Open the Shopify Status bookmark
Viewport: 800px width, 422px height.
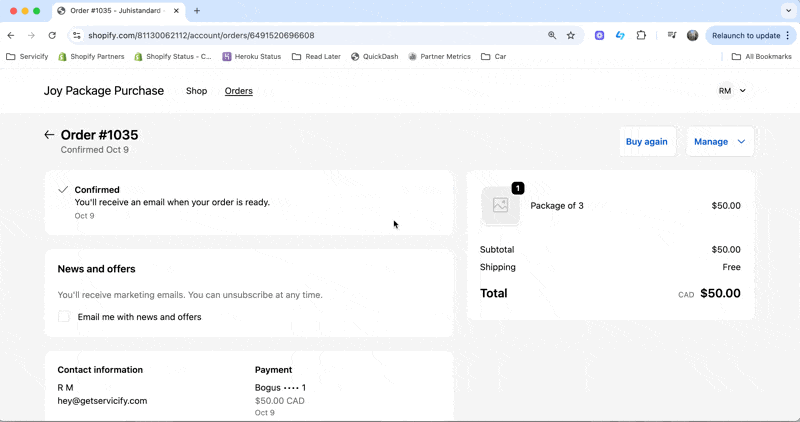[x=172, y=57]
